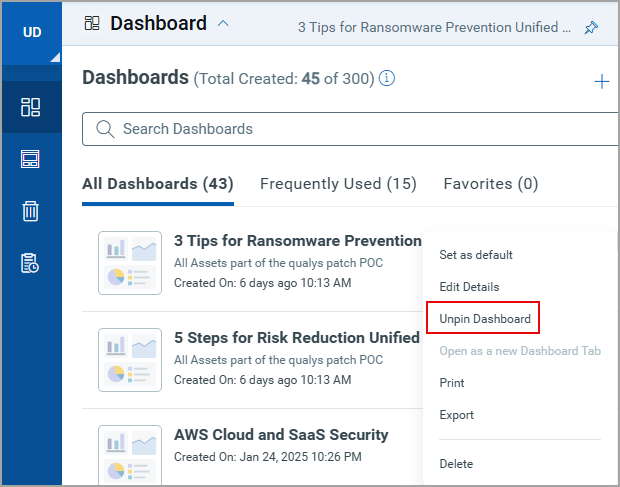
Task: Click the plus icon to create a dashboard
Action: point(601,82)
